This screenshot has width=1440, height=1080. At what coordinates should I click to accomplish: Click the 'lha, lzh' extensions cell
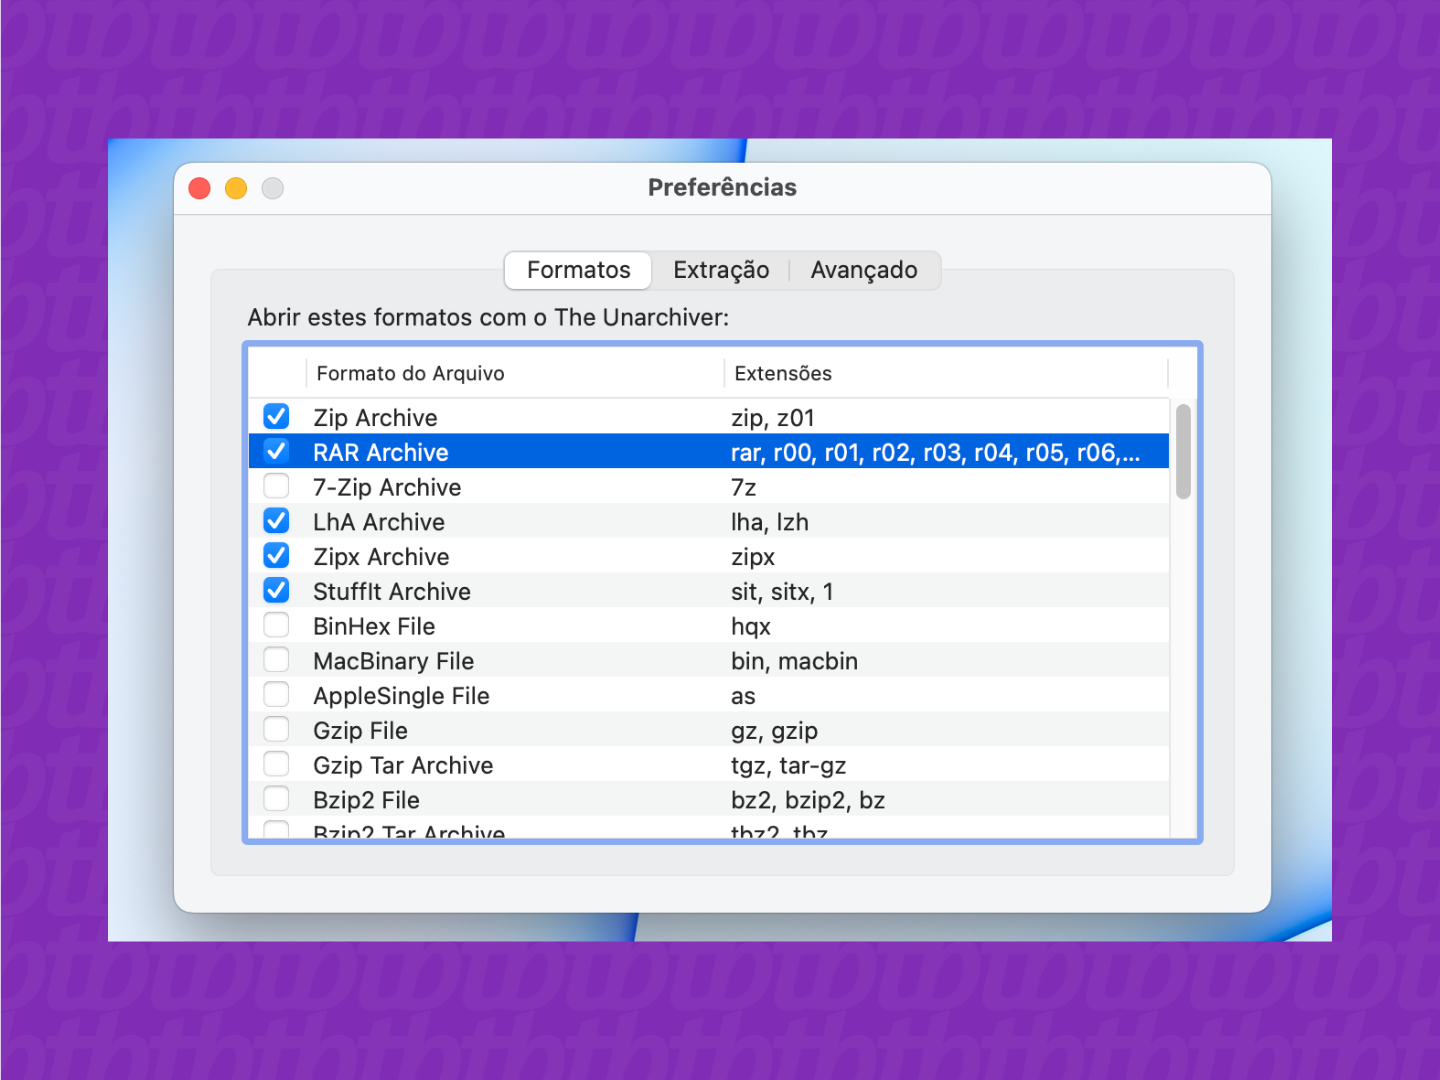769,522
